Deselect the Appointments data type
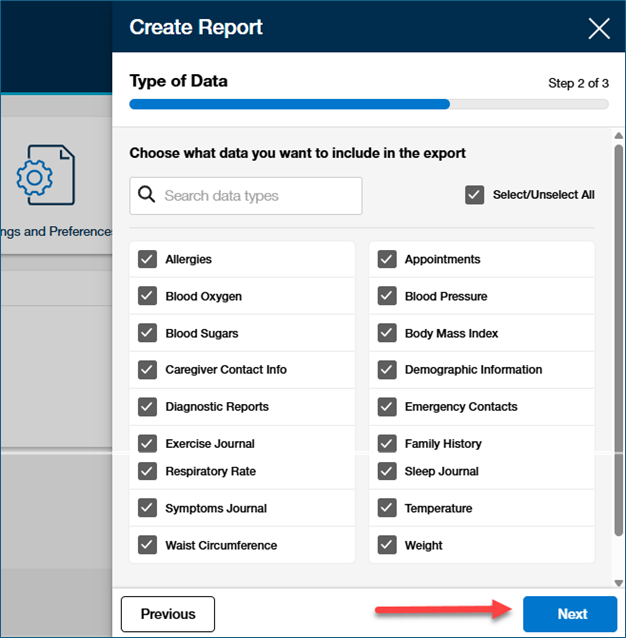The image size is (626, 638). coord(387,259)
